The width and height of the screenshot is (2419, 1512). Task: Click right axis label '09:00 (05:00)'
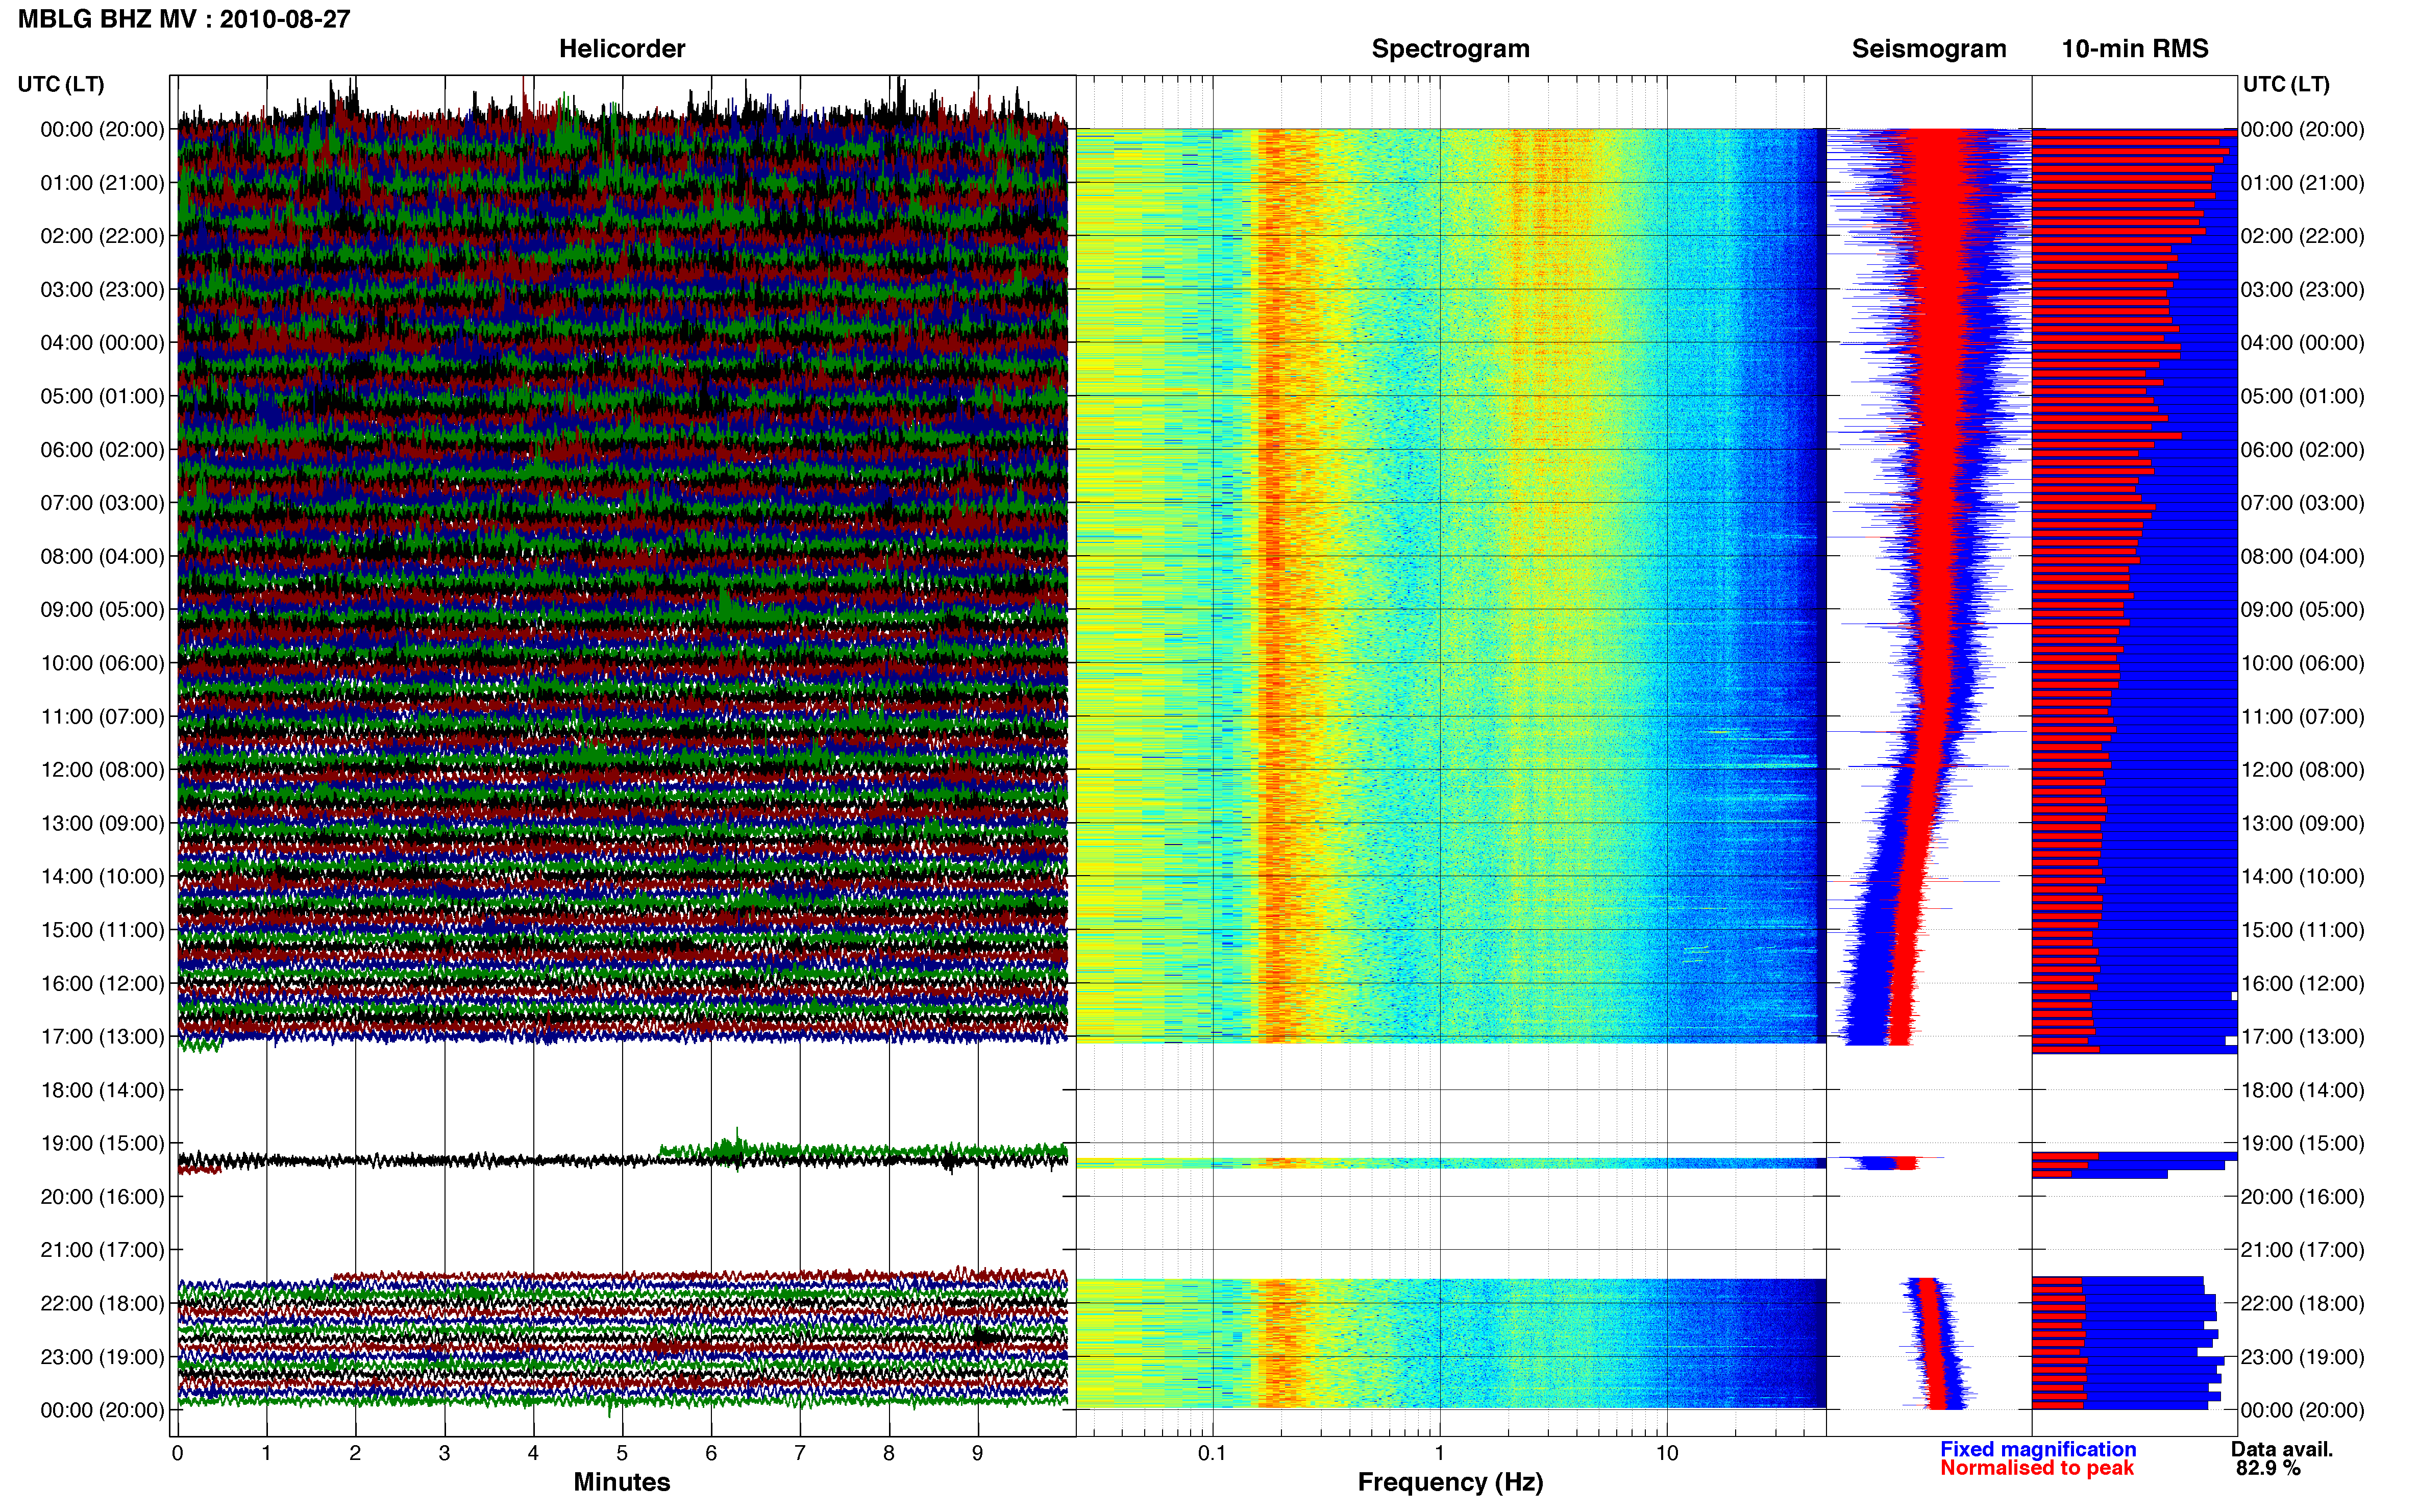[2303, 610]
